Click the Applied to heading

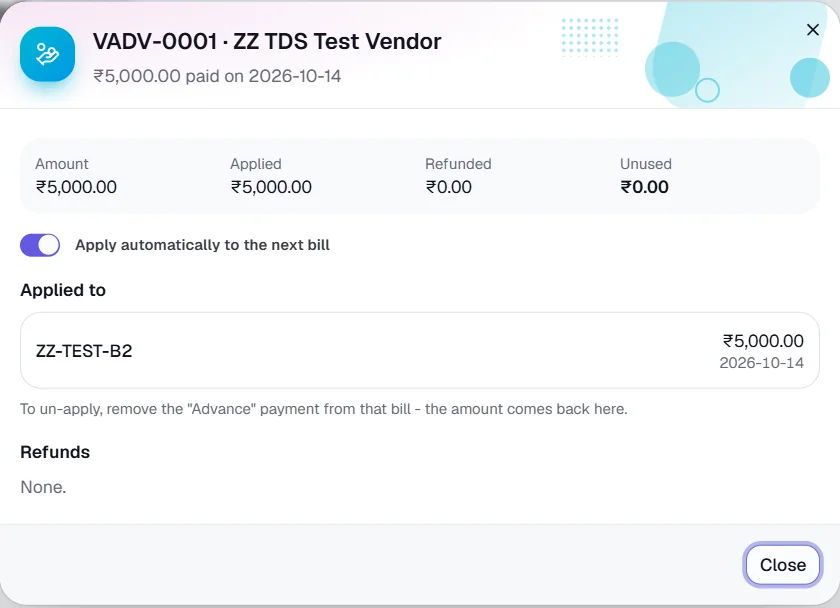tap(63, 290)
